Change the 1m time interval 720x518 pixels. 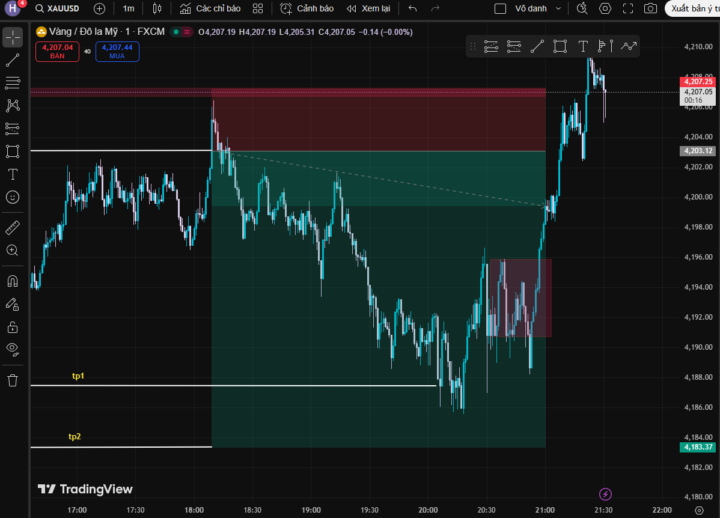tap(129, 9)
